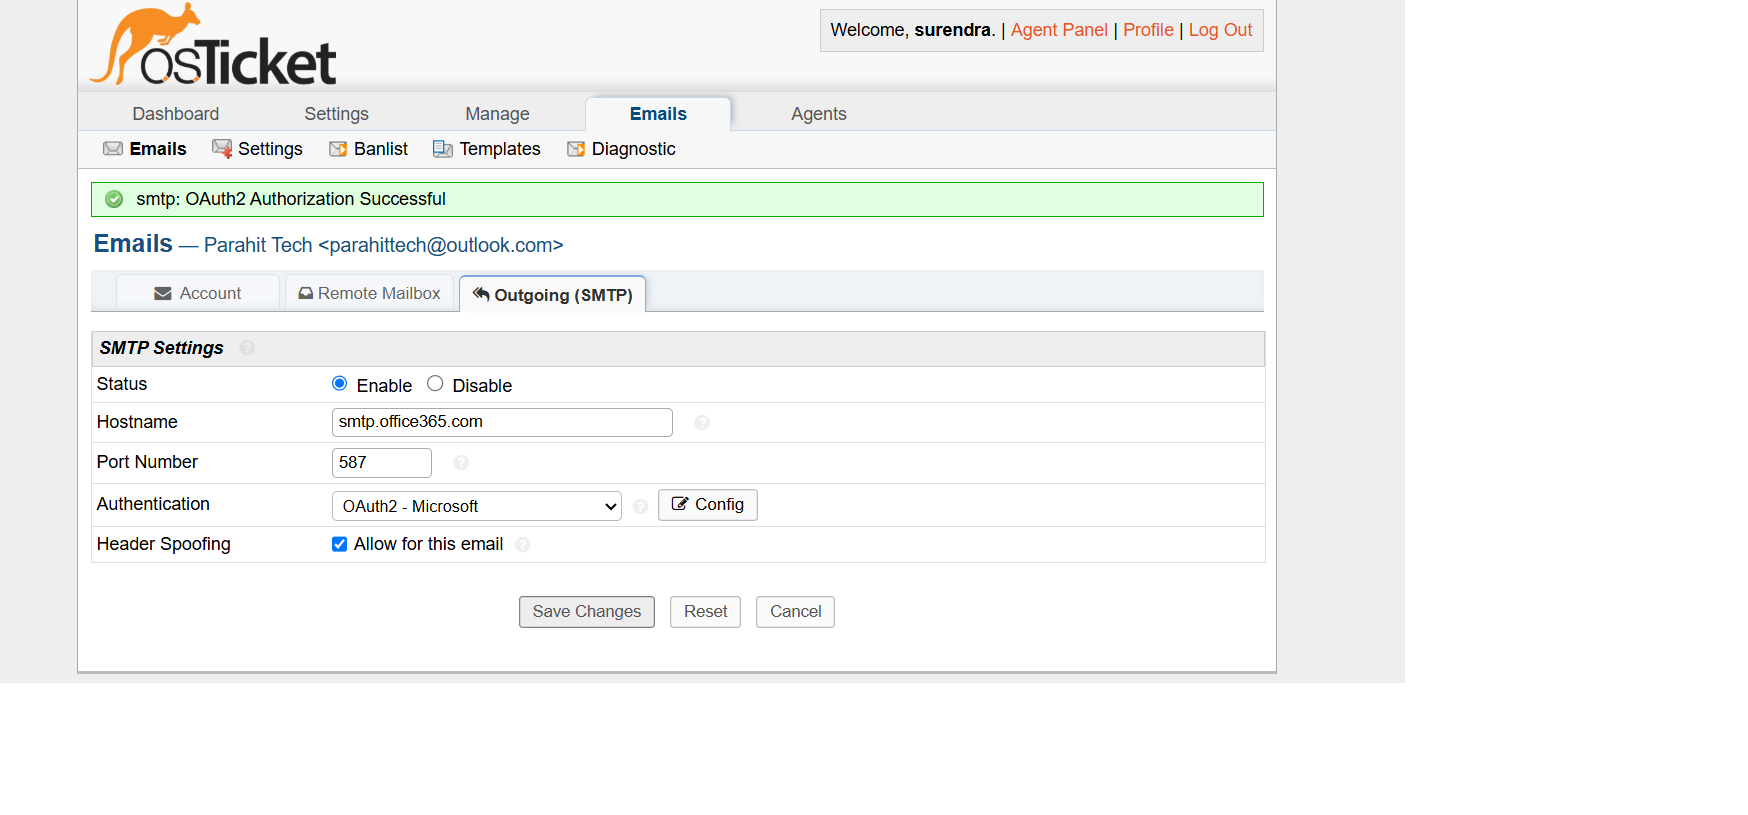This screenshot has height=815, width=1748.
Task: Click into the Hostname input field
Action: coord(501,422)
